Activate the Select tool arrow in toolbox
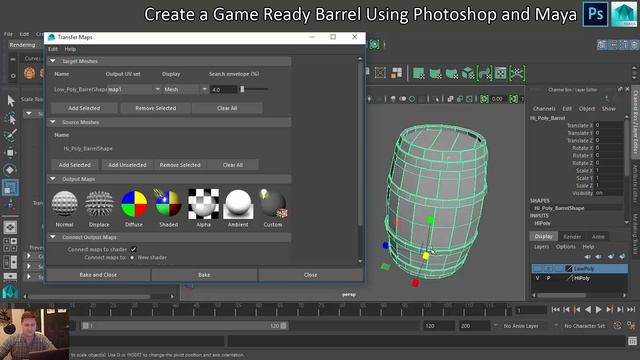Viewport: 640px width, 360px height. [x=10, y=101]
